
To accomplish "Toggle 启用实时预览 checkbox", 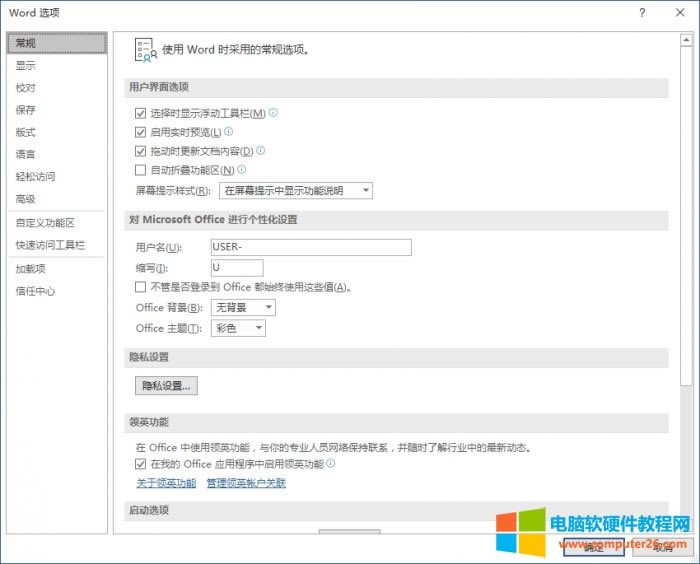I will (x=140, y=132).
